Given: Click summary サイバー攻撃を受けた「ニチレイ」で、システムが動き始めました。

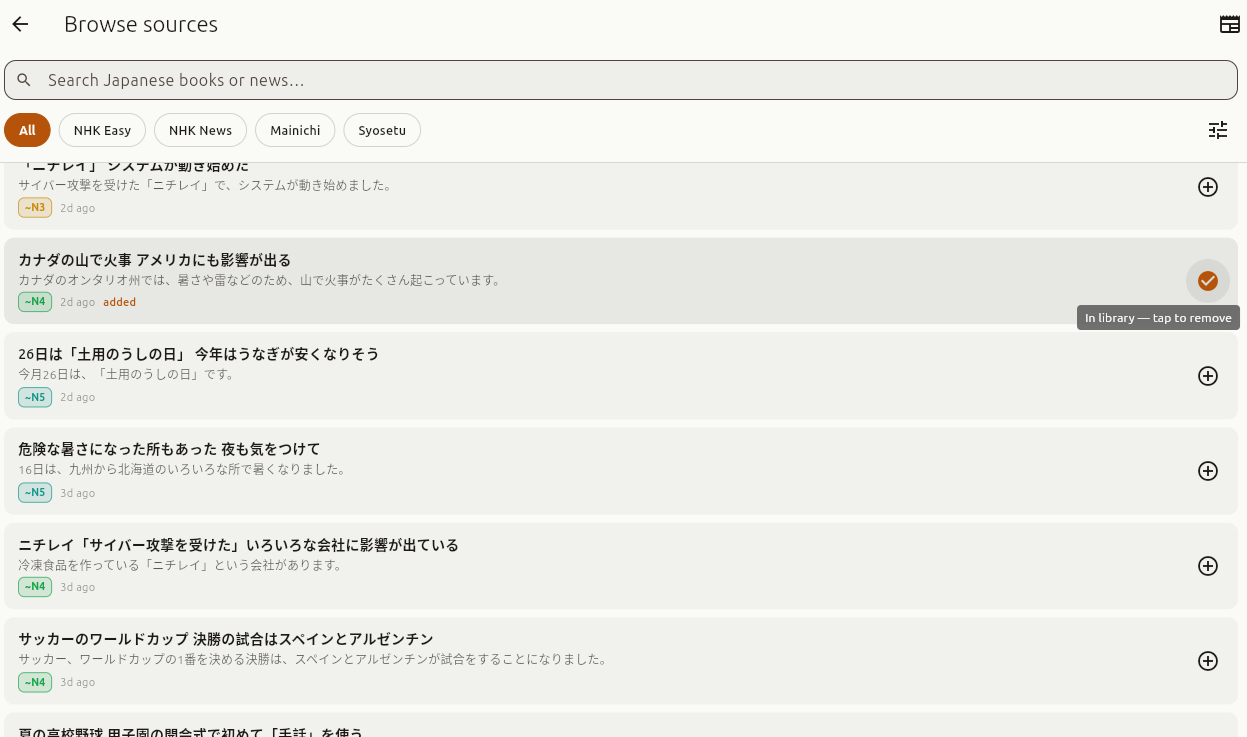Looking at the screenshot, I should tap(205, 185).
